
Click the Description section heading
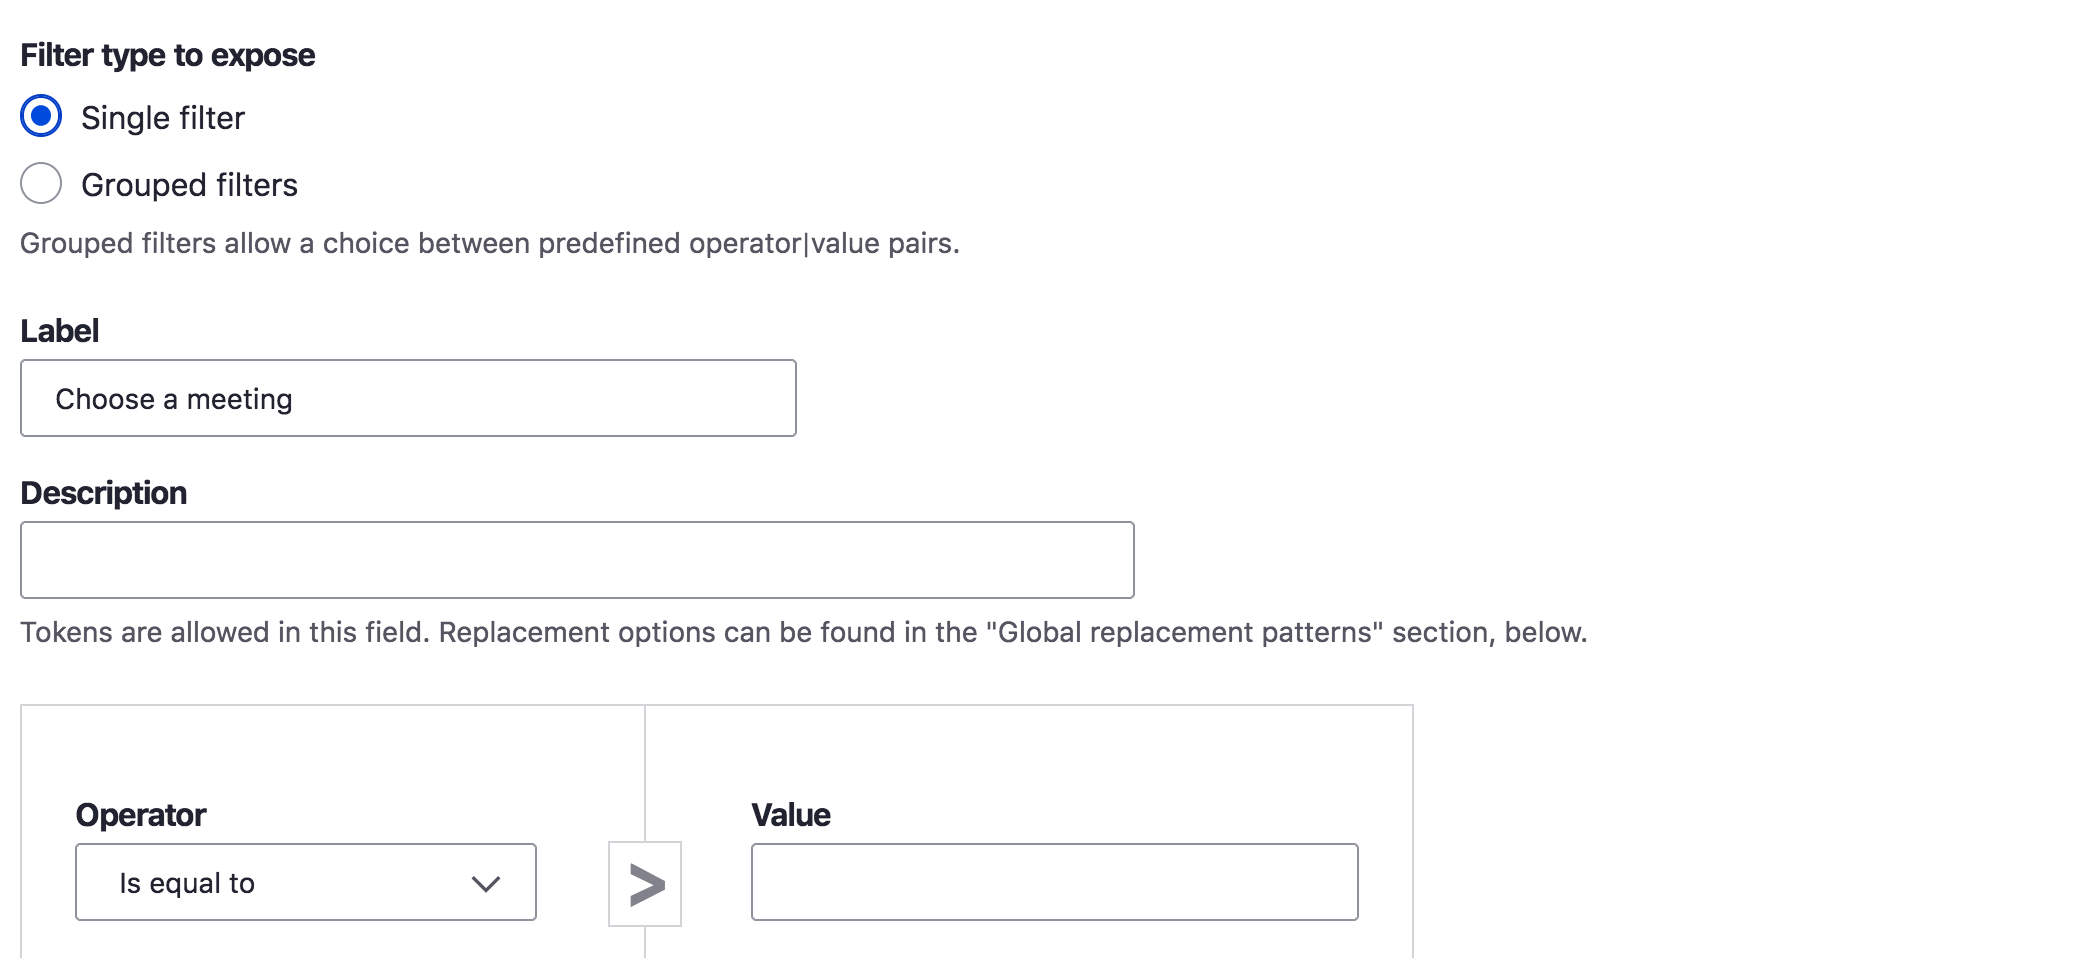click(x=104, y=492)
